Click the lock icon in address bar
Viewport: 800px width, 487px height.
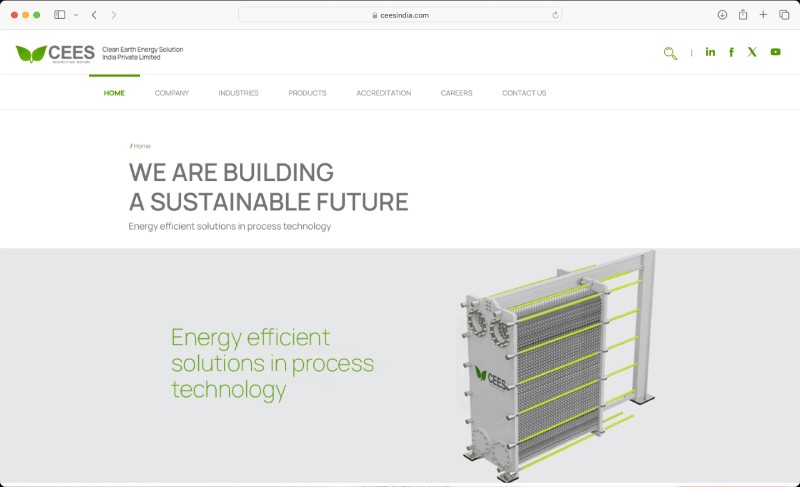pyautogui.click(x=375, y=15)
